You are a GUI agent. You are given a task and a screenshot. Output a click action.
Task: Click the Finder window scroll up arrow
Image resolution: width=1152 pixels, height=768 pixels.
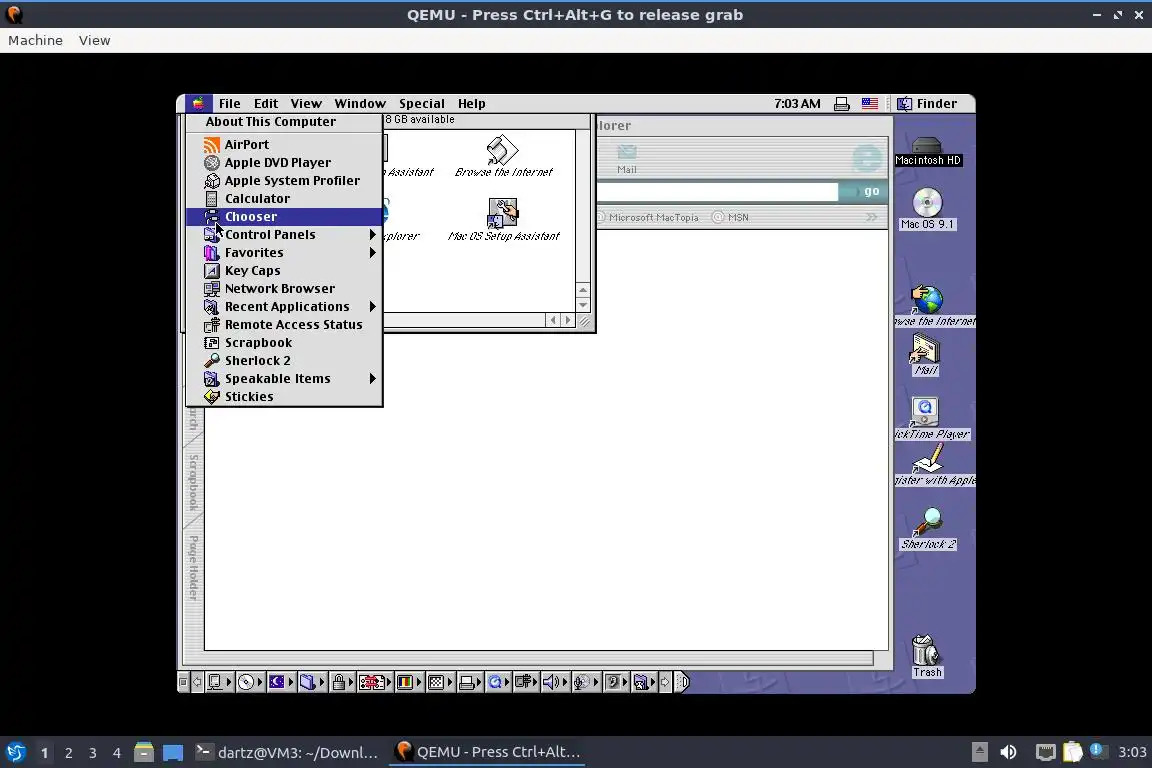[x=583, y=290]
